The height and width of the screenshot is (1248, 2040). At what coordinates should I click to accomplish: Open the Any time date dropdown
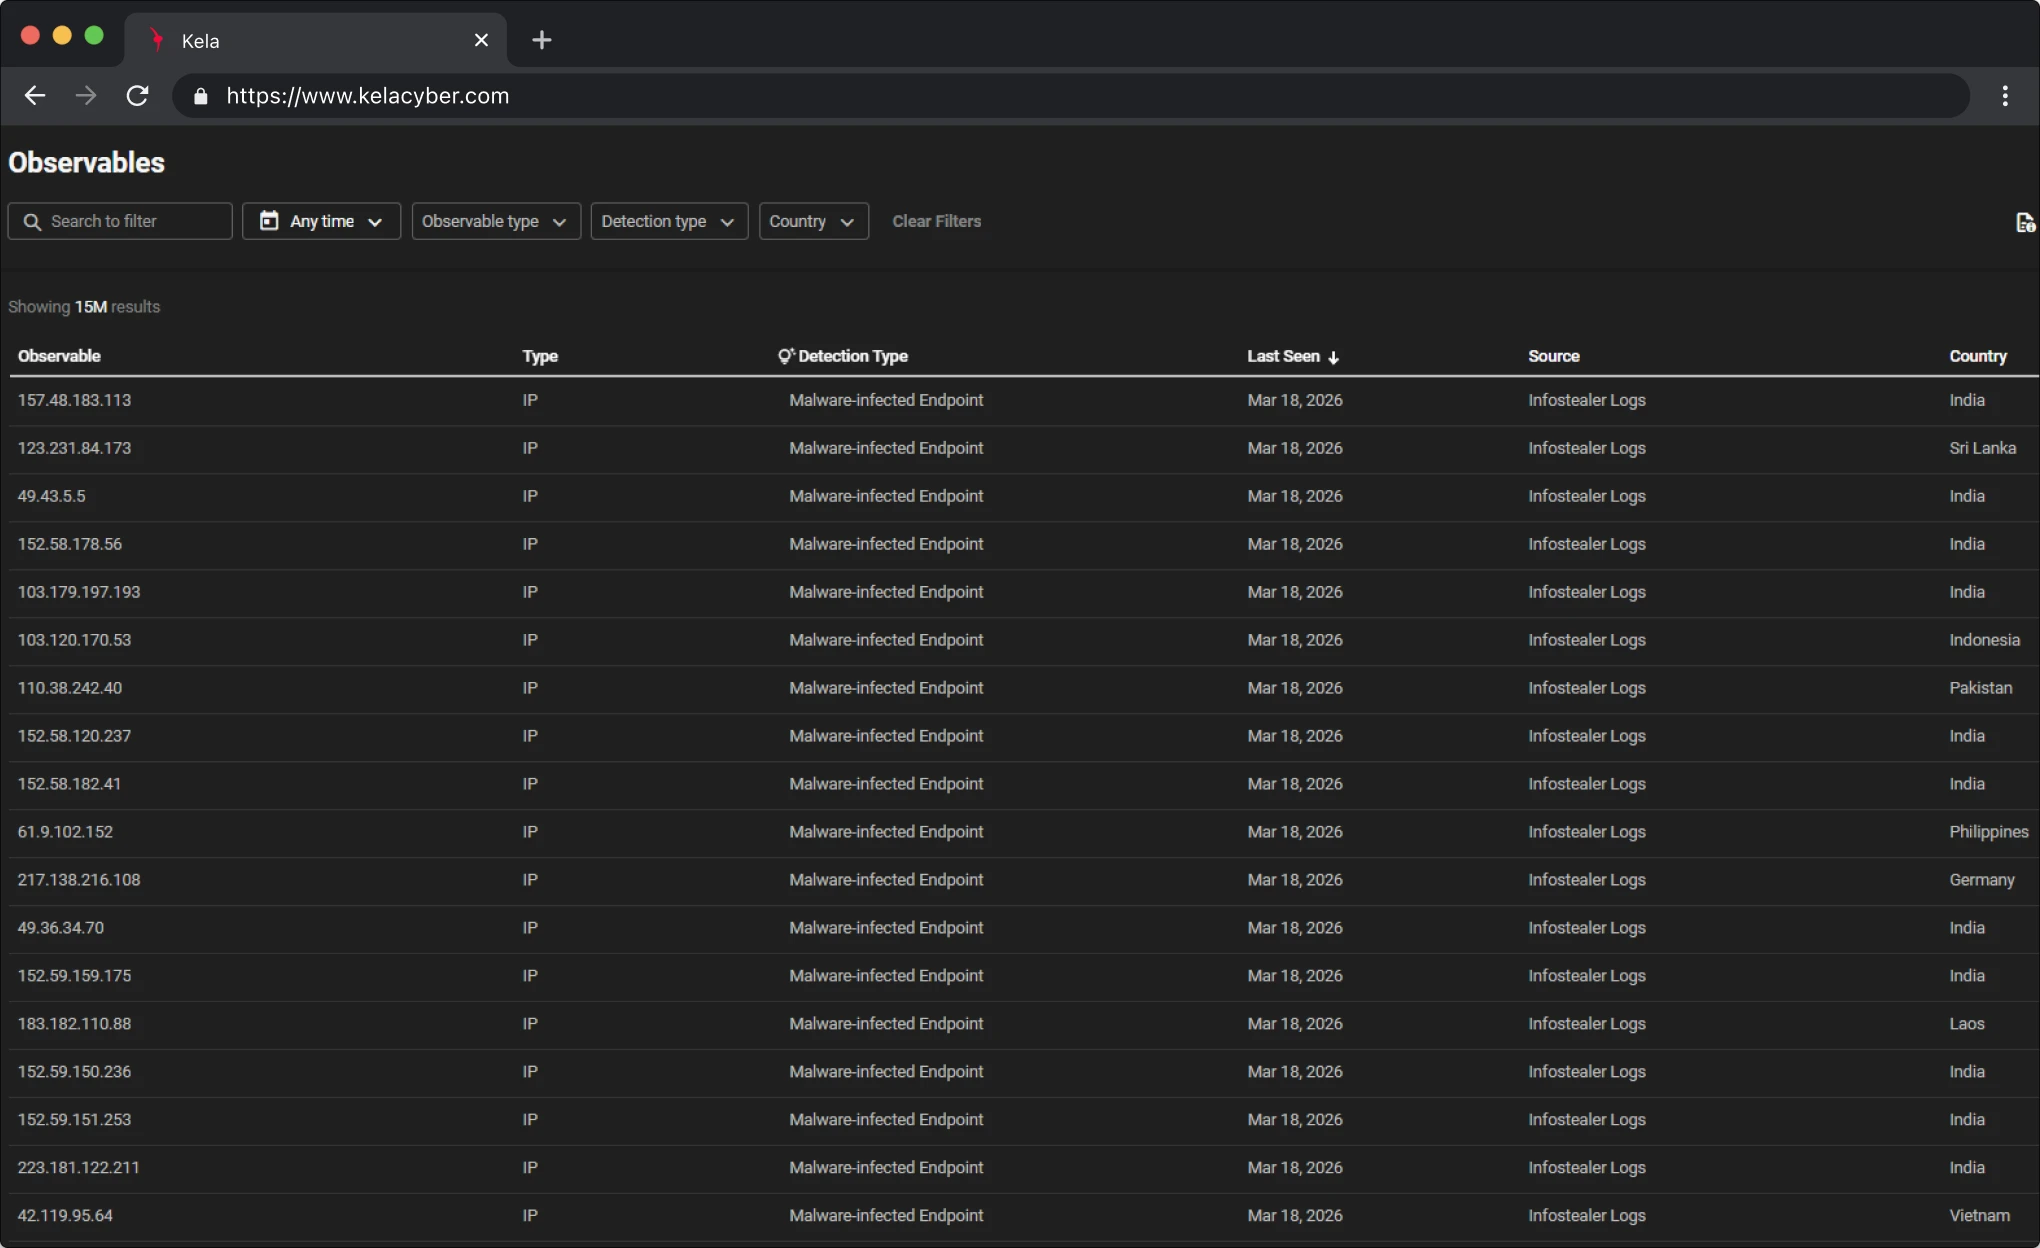(321, 221)
